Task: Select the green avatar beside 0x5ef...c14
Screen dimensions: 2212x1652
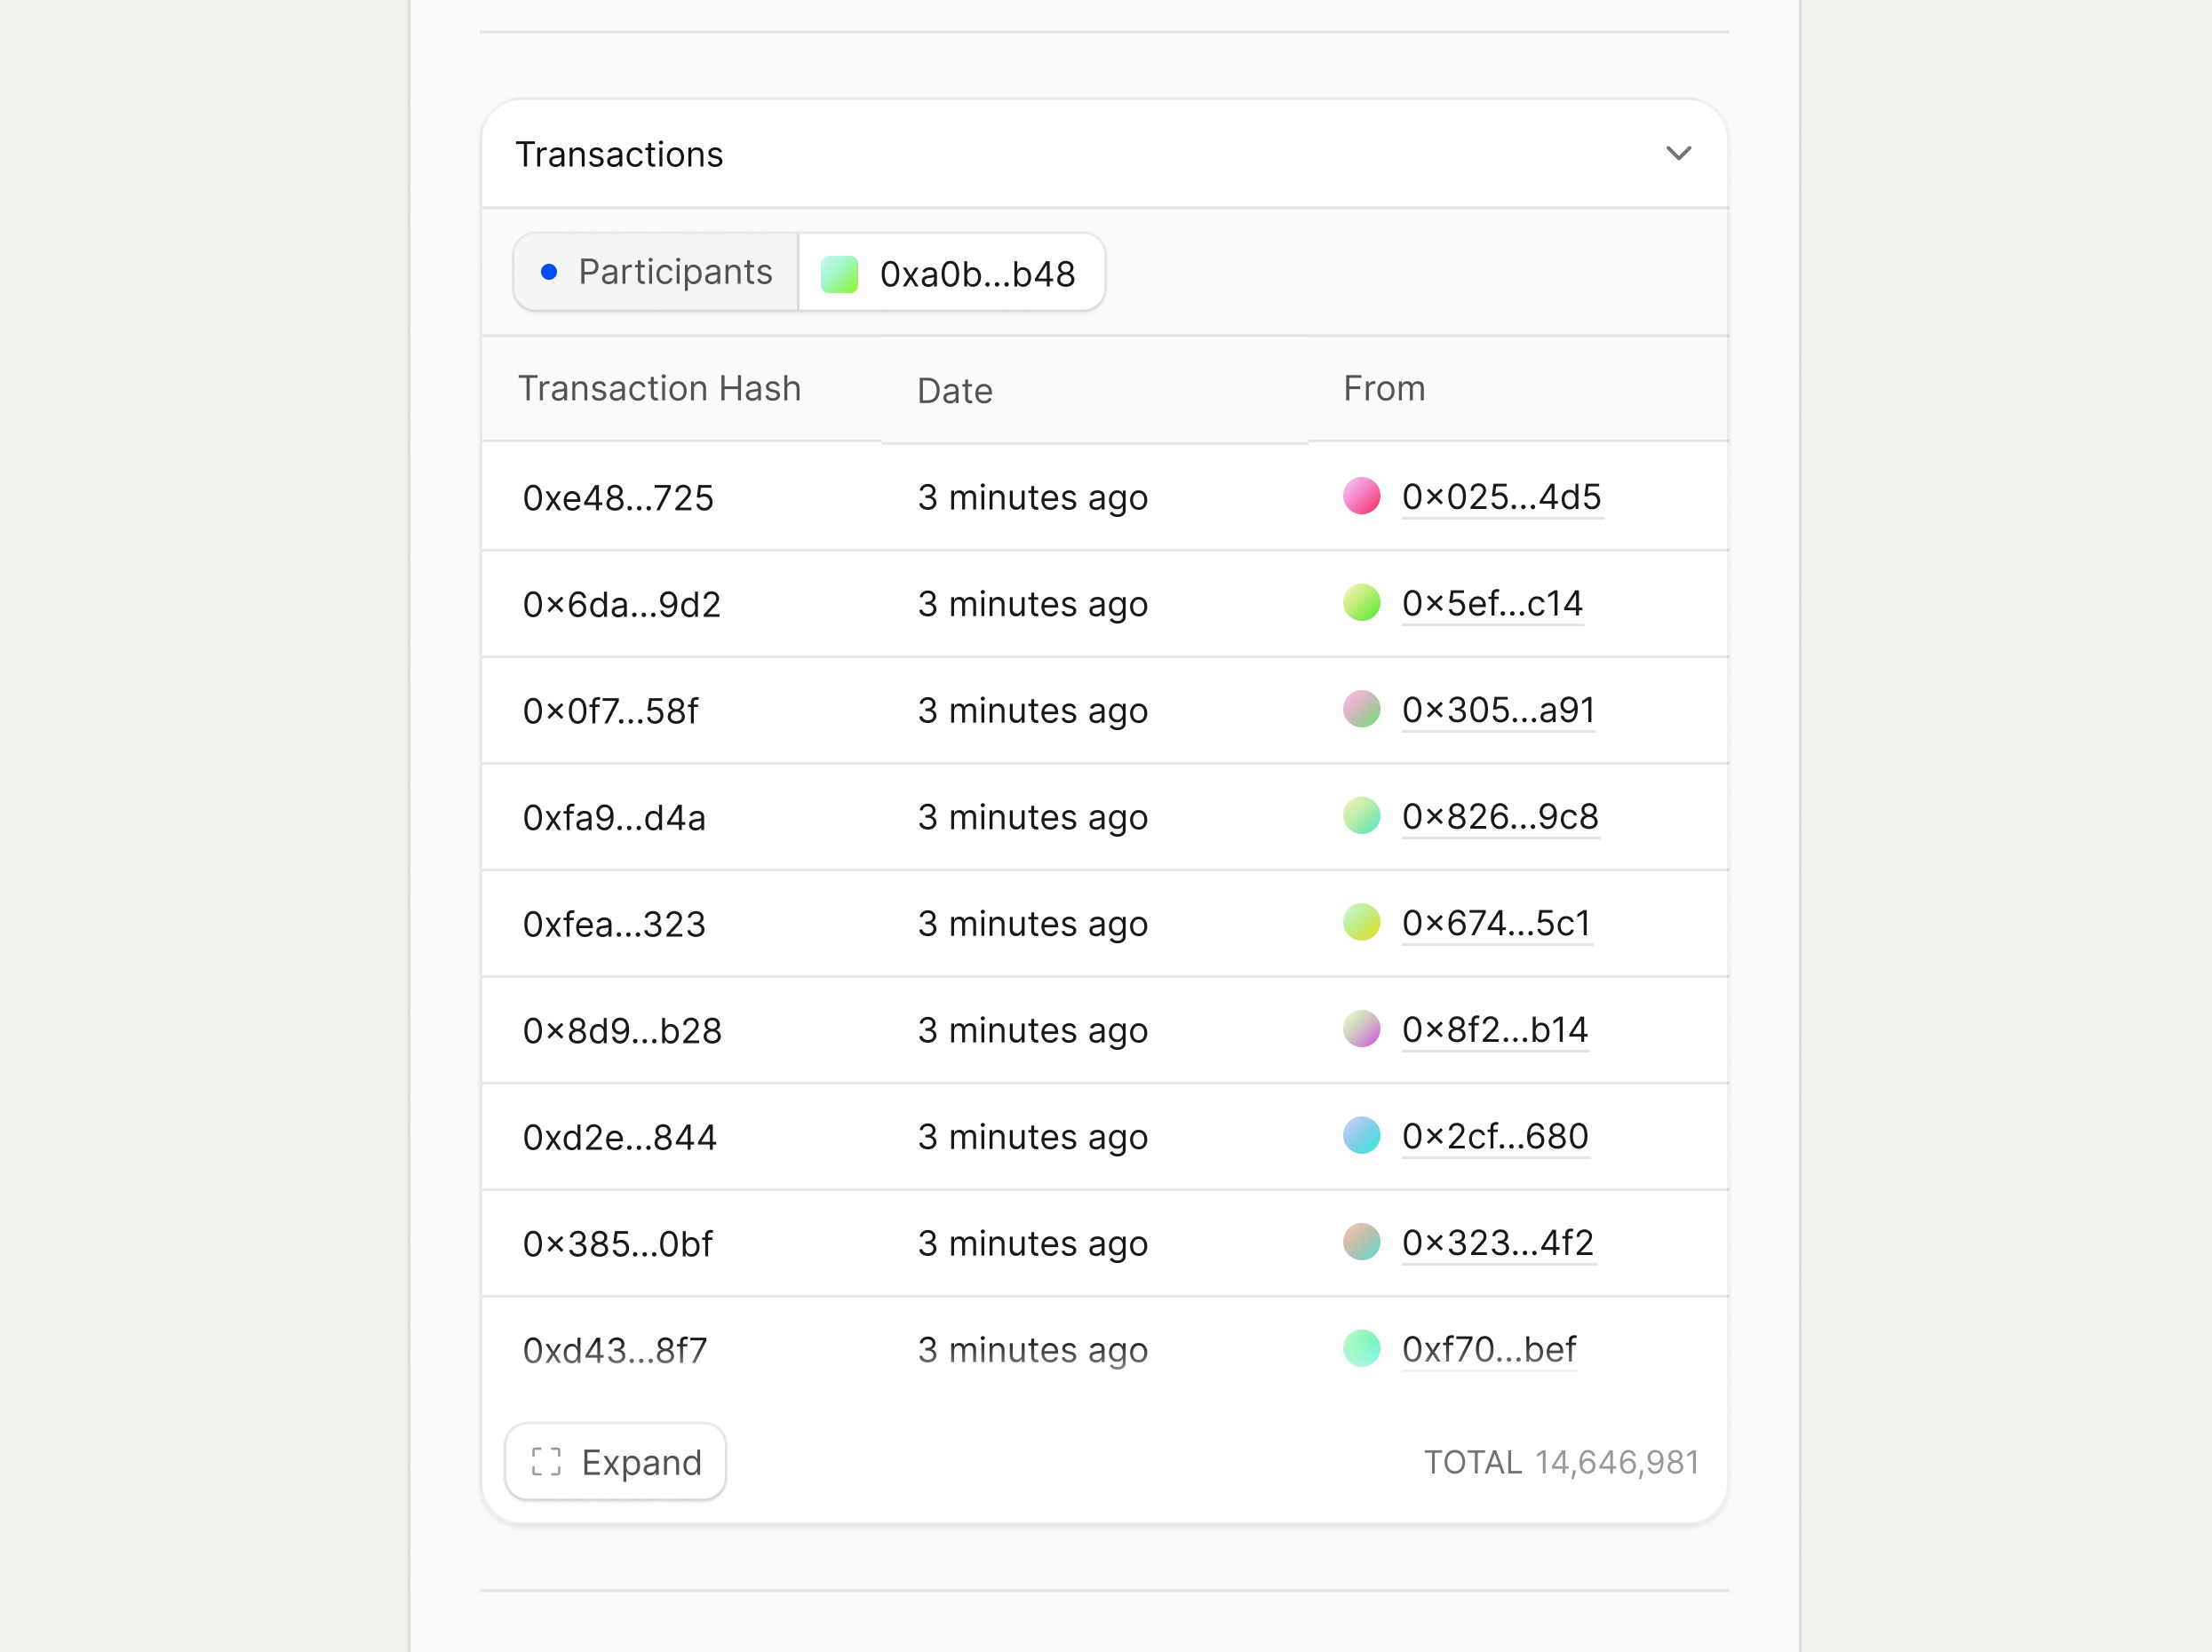Action: pos(1362,604)
